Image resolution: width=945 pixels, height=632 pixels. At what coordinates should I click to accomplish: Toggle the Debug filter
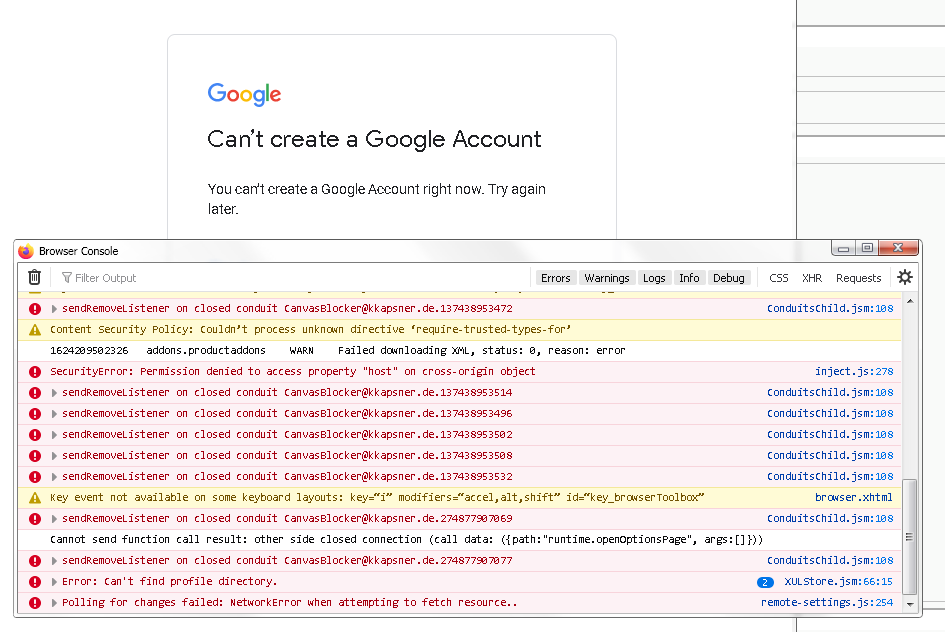[x=729, y=278]
